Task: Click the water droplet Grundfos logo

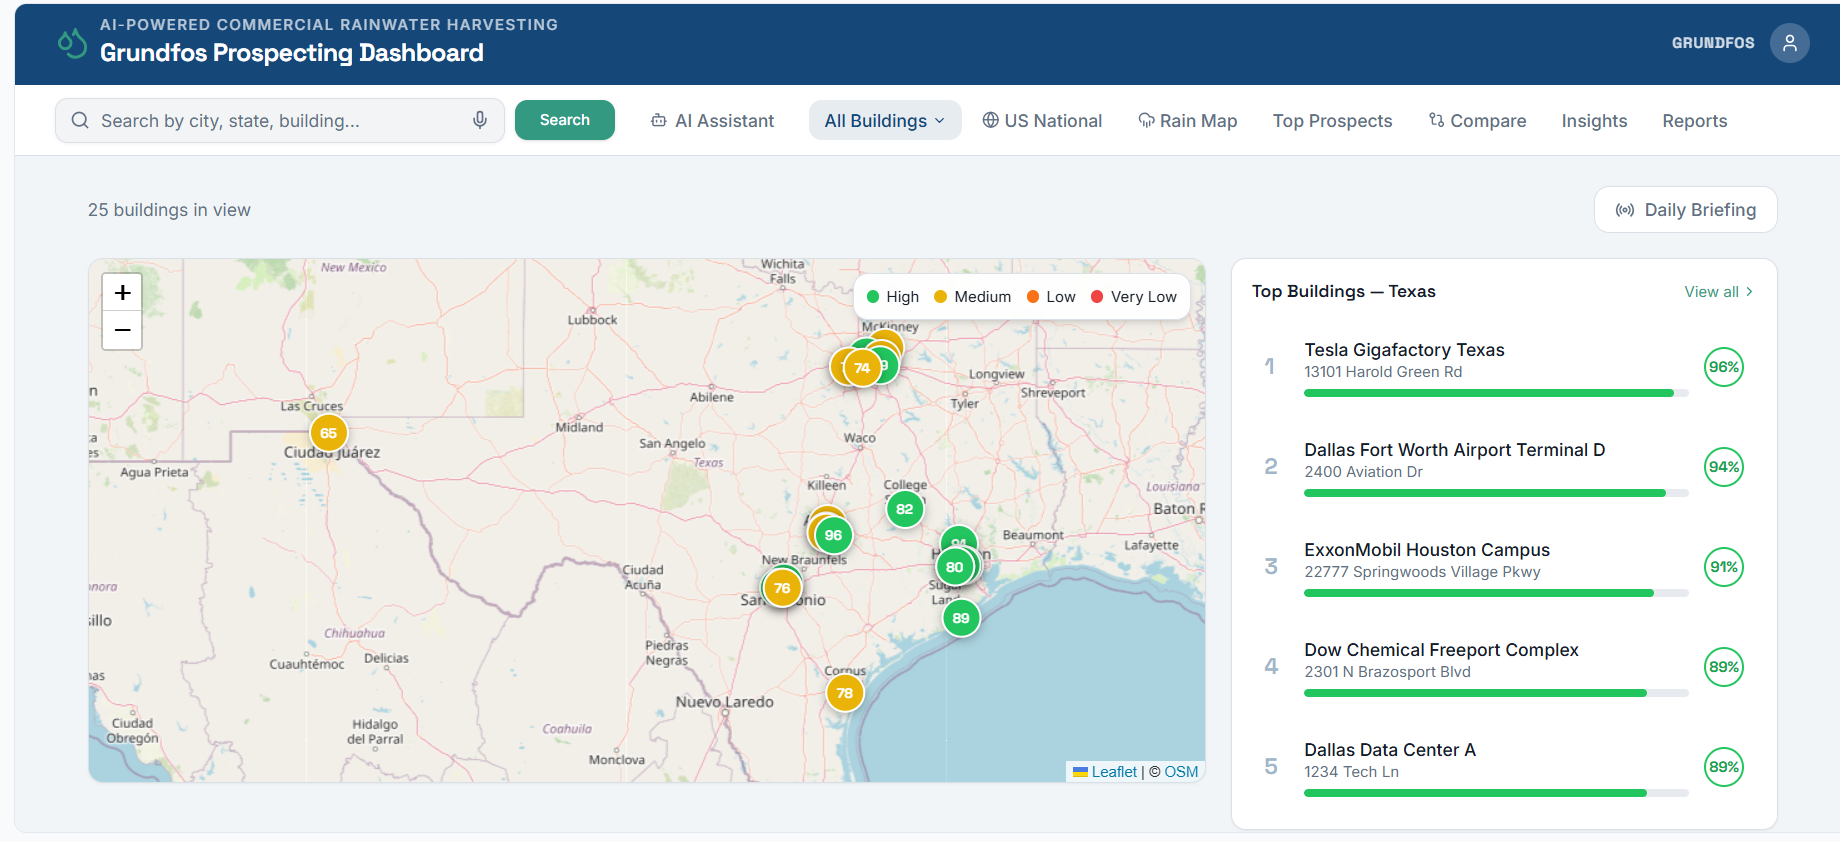Action: (x=72, y=43)
